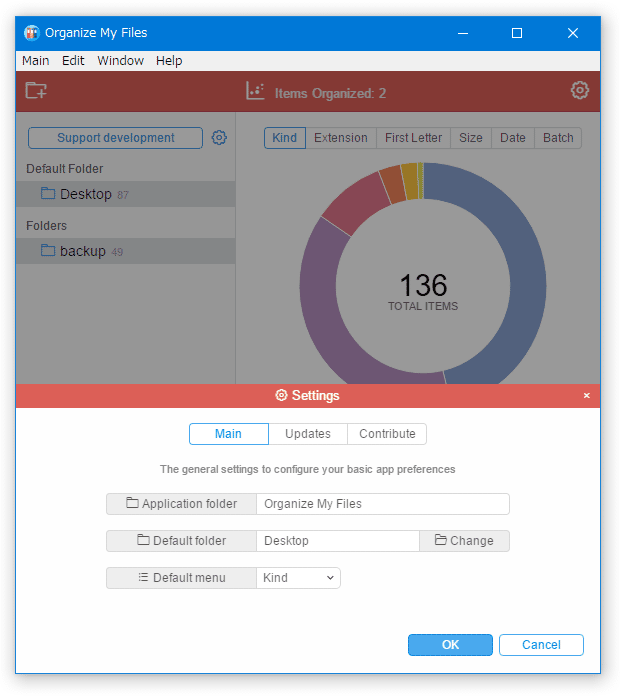Switch to the Updates settings tab

coord(308,434)
